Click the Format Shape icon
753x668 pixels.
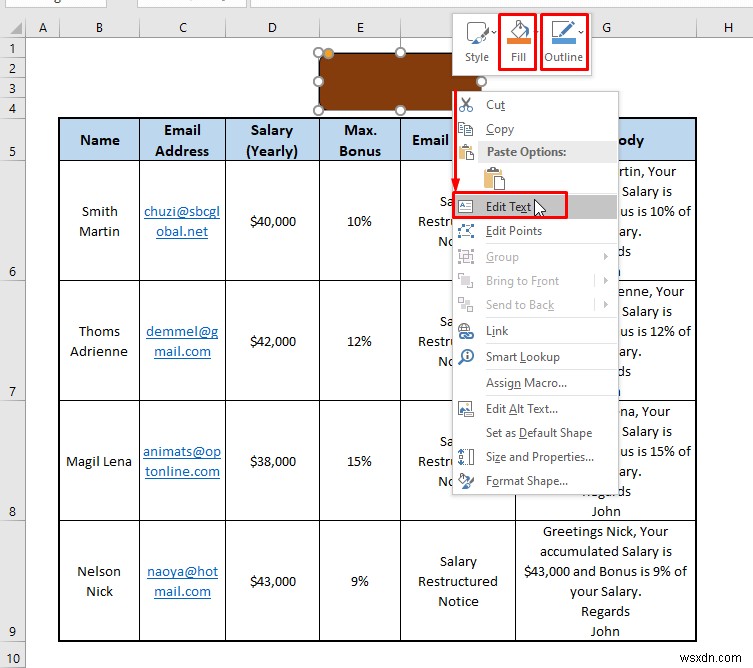coord(465,481)
